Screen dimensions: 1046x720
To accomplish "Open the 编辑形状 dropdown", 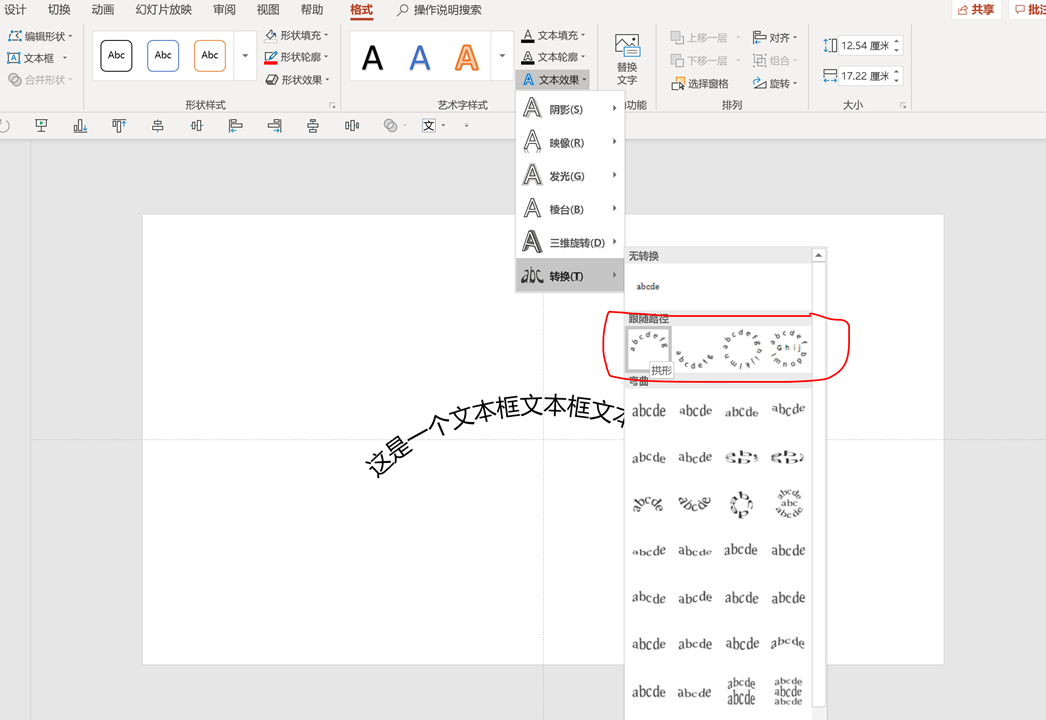I will pyautogui.click(x=40, y=36).
